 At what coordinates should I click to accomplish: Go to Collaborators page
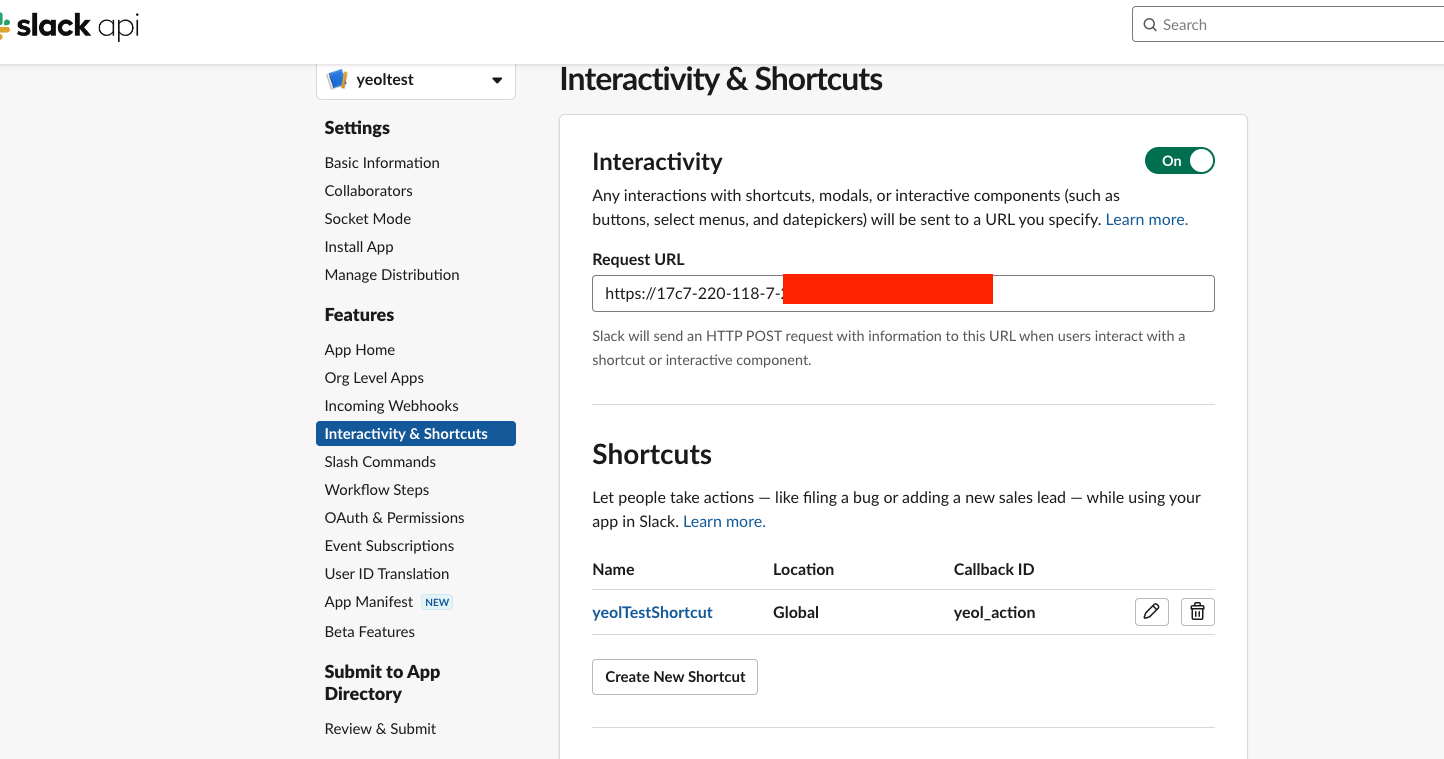pos(368,191)
